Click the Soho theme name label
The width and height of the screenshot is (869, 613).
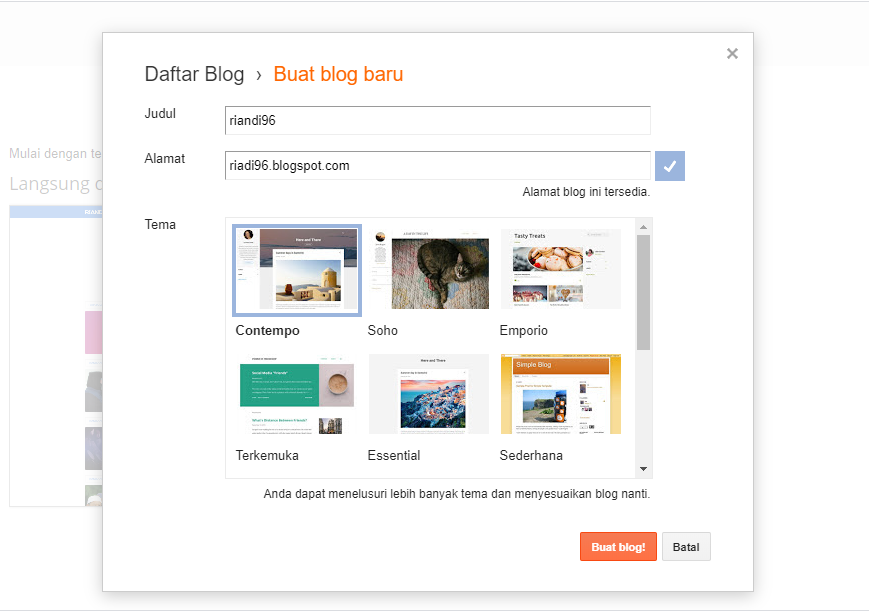click(382, 331)
